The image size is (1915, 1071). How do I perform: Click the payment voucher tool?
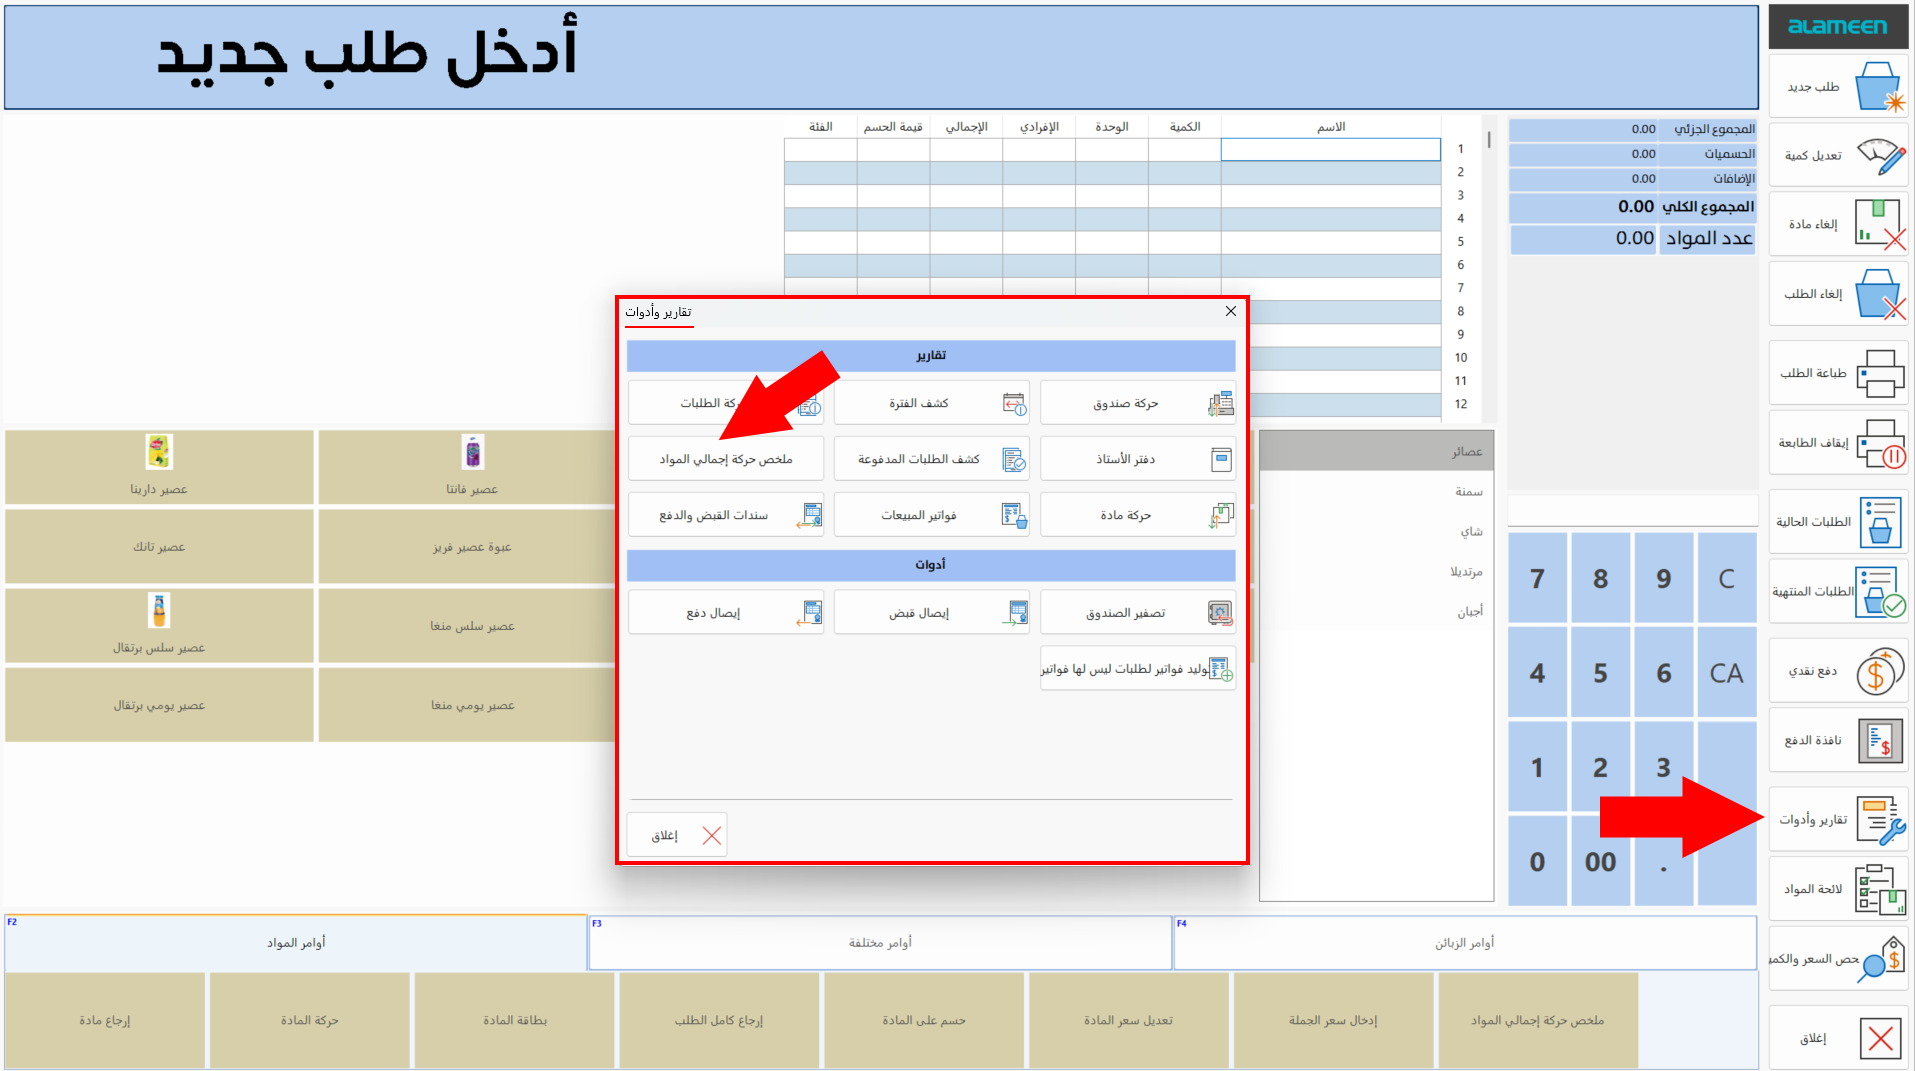(x=726, y=612)
